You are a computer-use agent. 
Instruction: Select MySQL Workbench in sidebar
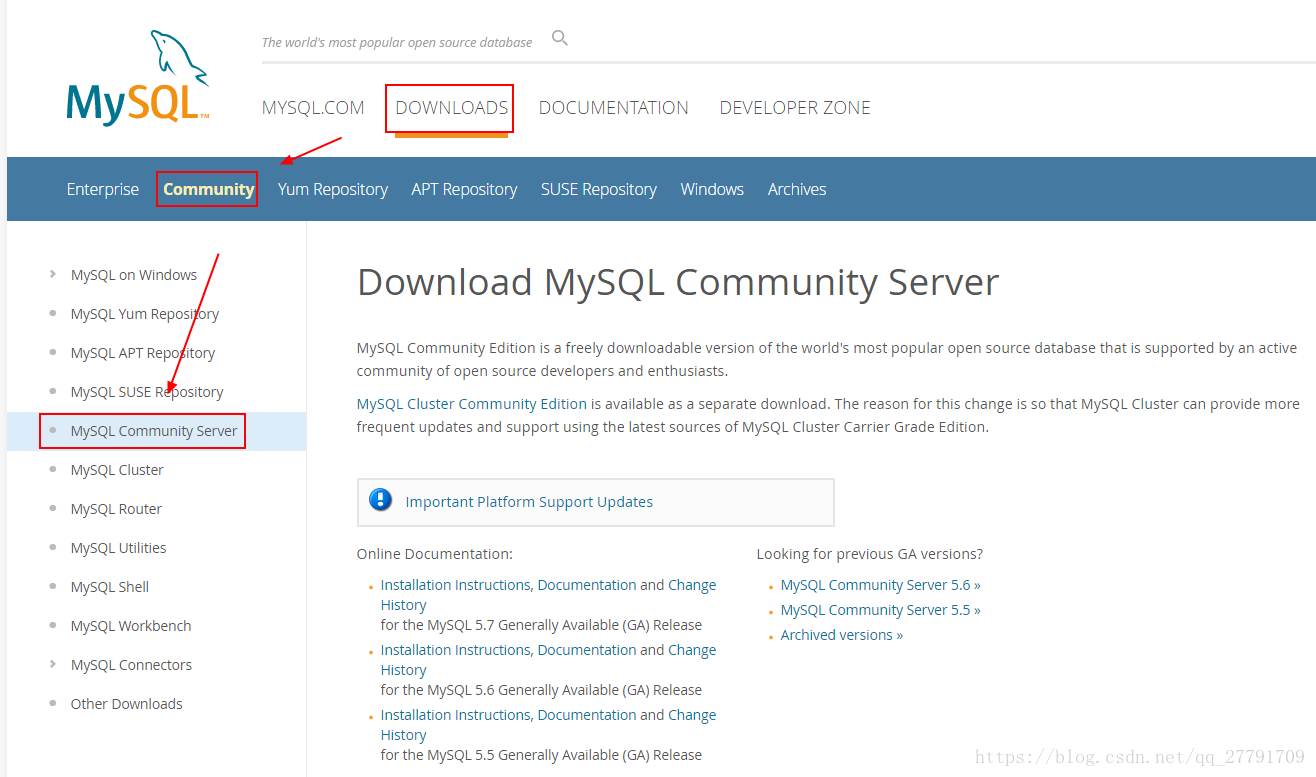pyautogui.click(x=131, y=626)
